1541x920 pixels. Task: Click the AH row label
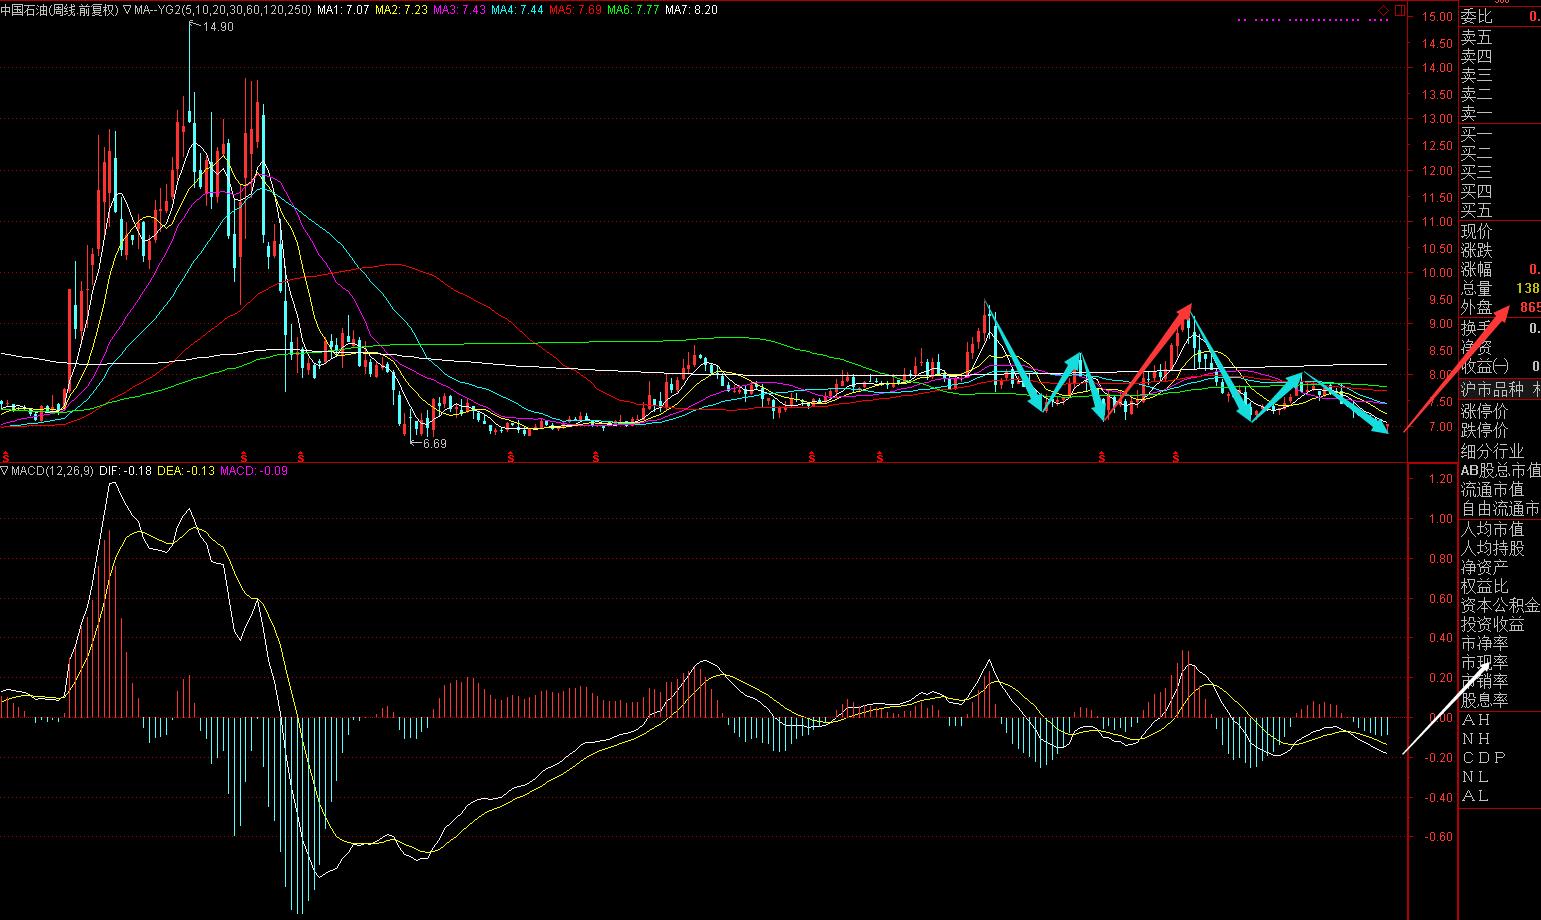(1476, 720)
